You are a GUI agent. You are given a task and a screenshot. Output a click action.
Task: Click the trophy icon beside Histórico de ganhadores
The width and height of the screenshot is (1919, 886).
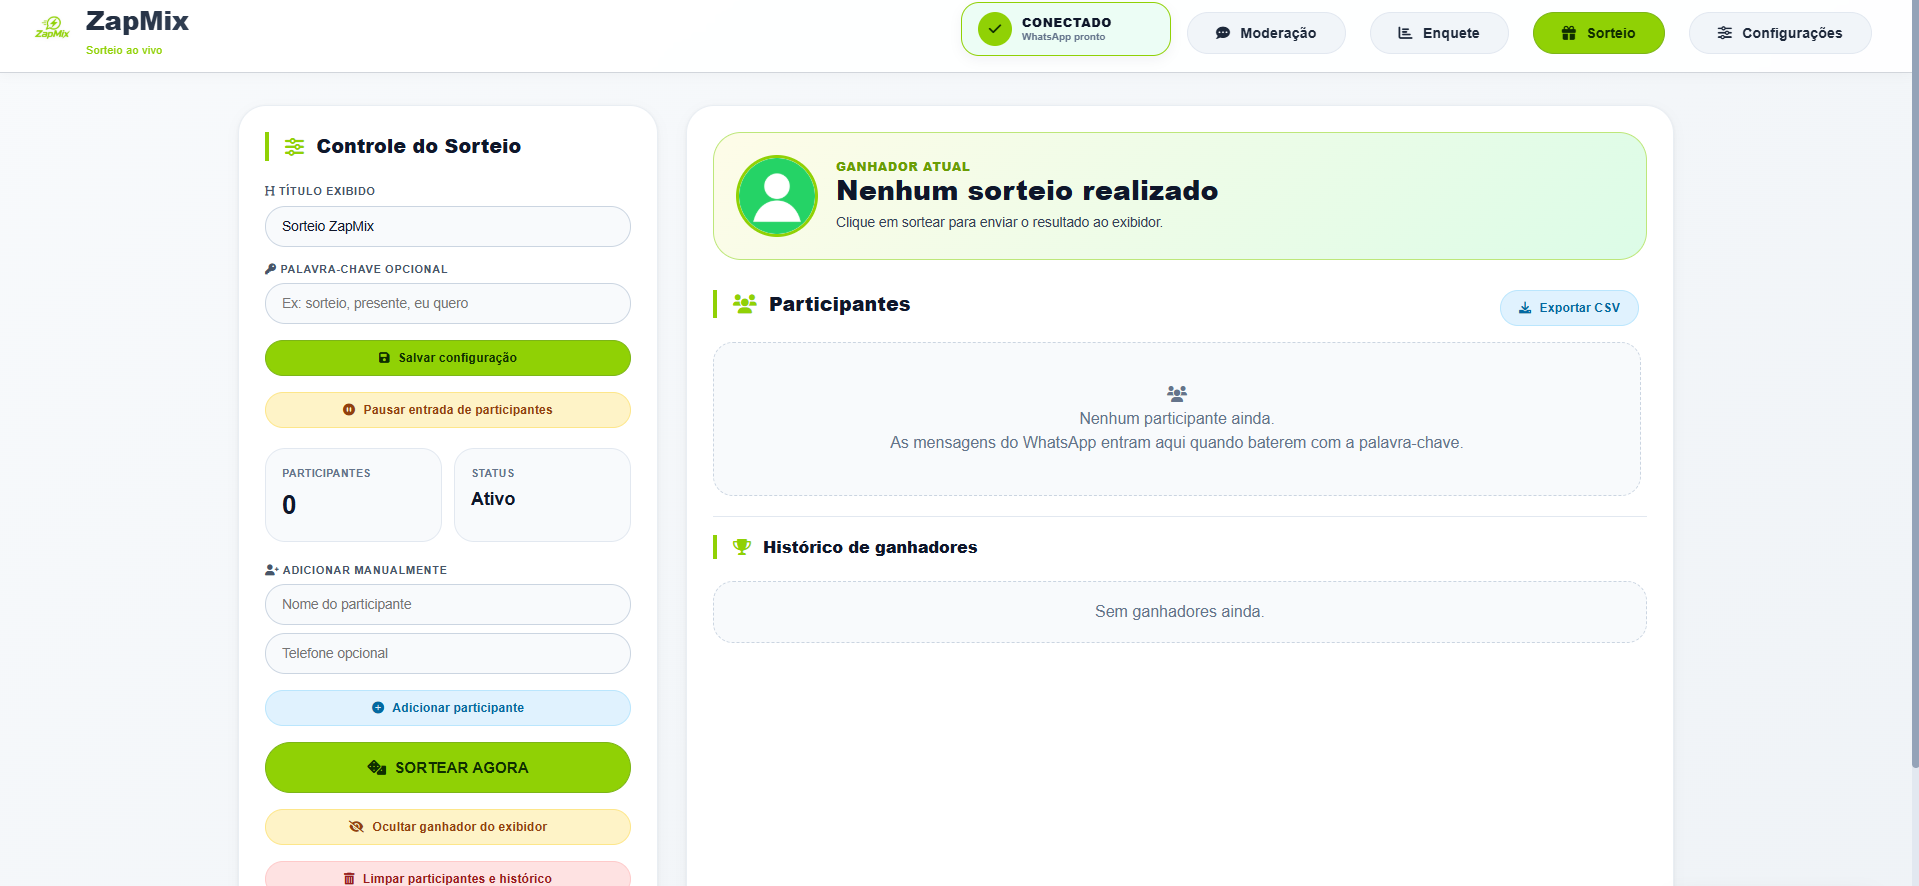pos(742,547)
